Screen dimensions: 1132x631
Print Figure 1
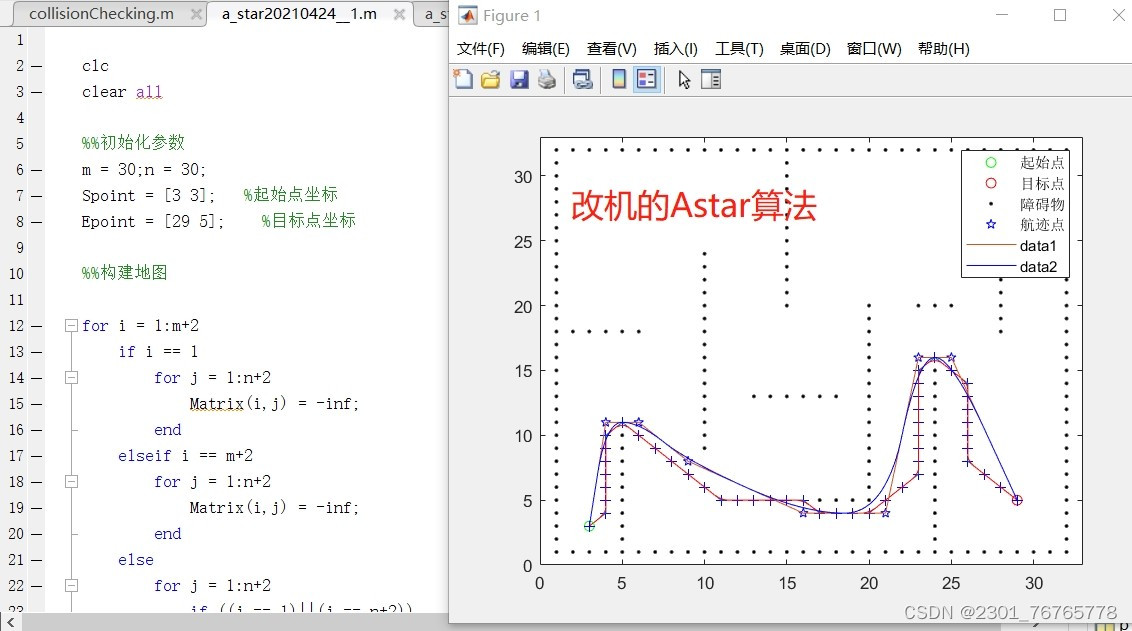point(547,79)
